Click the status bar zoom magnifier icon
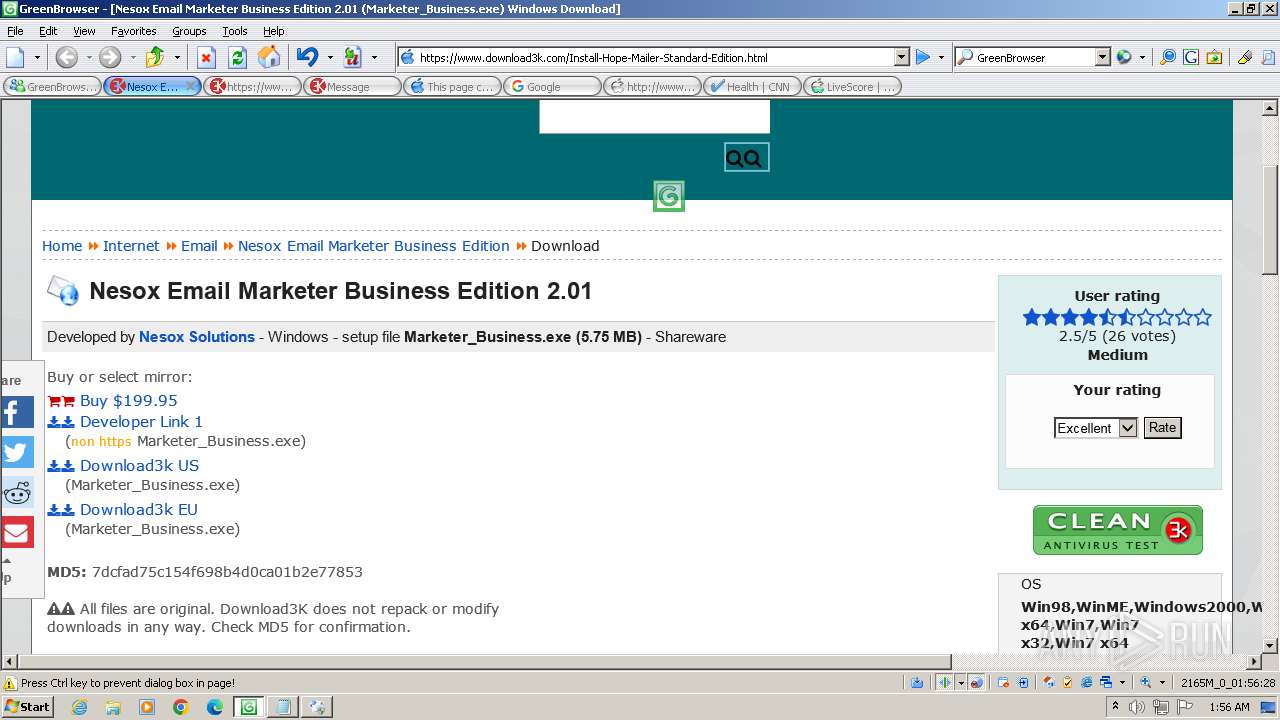Image resolution: width=1280 pixels, height=720 pixels. coord(1147,682)
